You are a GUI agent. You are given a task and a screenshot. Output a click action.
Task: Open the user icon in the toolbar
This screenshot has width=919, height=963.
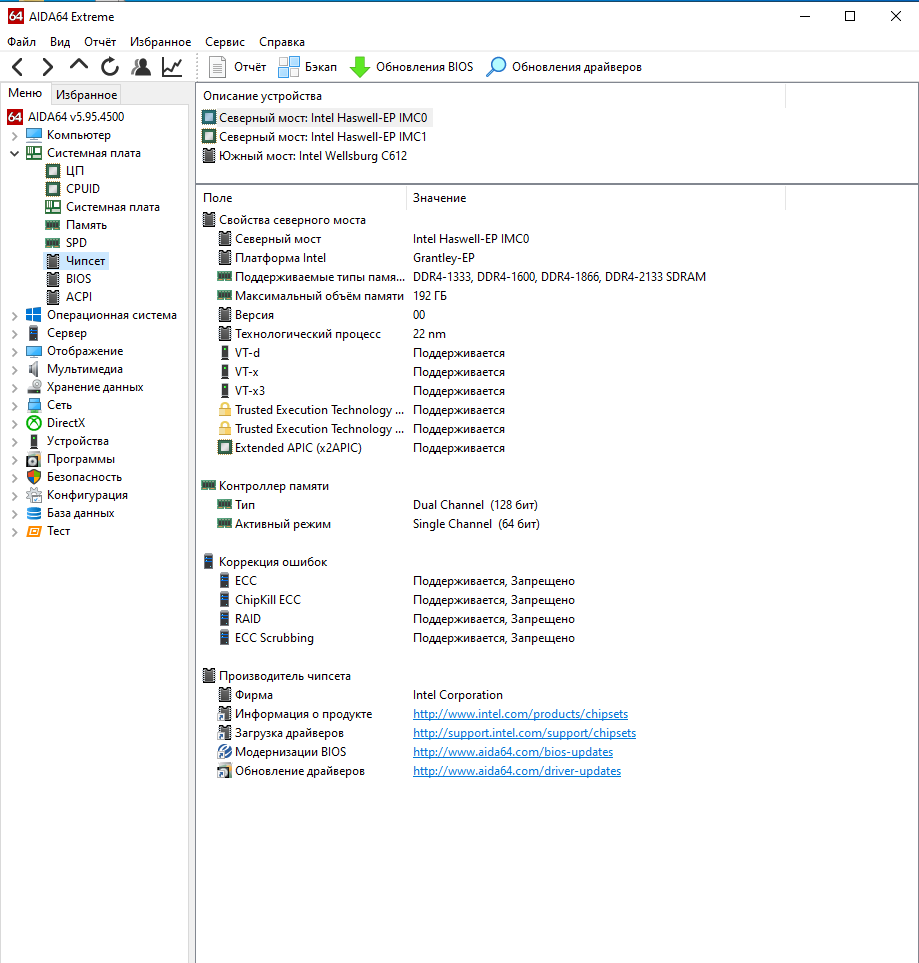[x=141, y=66]
